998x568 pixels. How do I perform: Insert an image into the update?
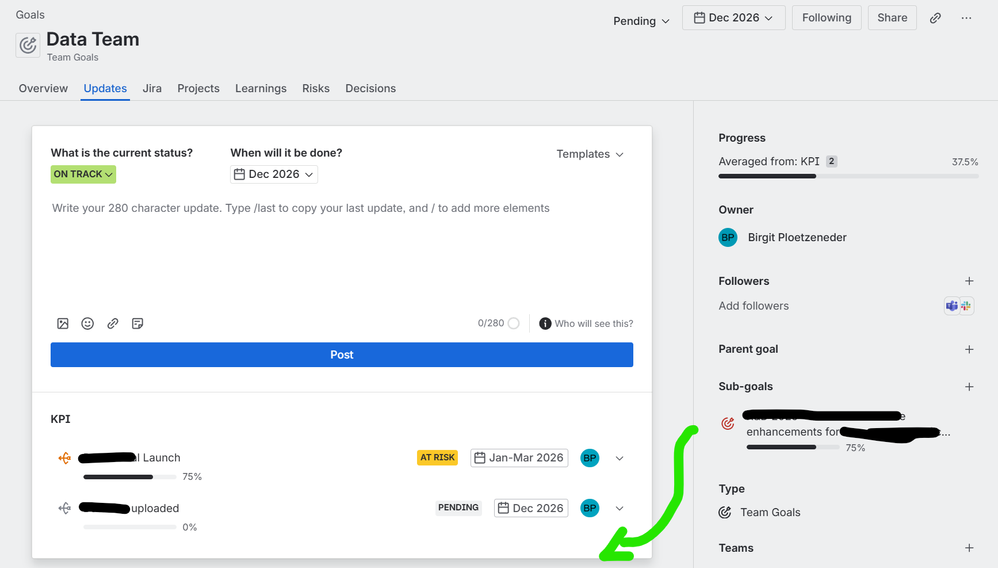click(62, 323)
